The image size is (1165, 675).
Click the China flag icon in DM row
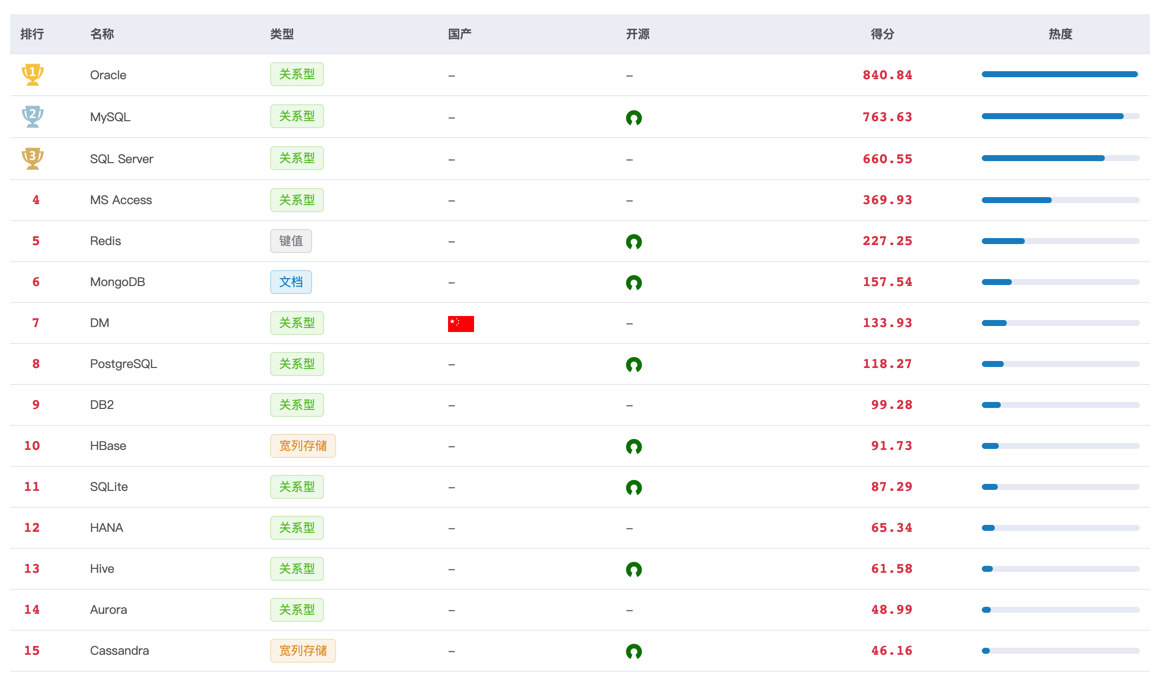pyautogui.click(x=461, y=323)
